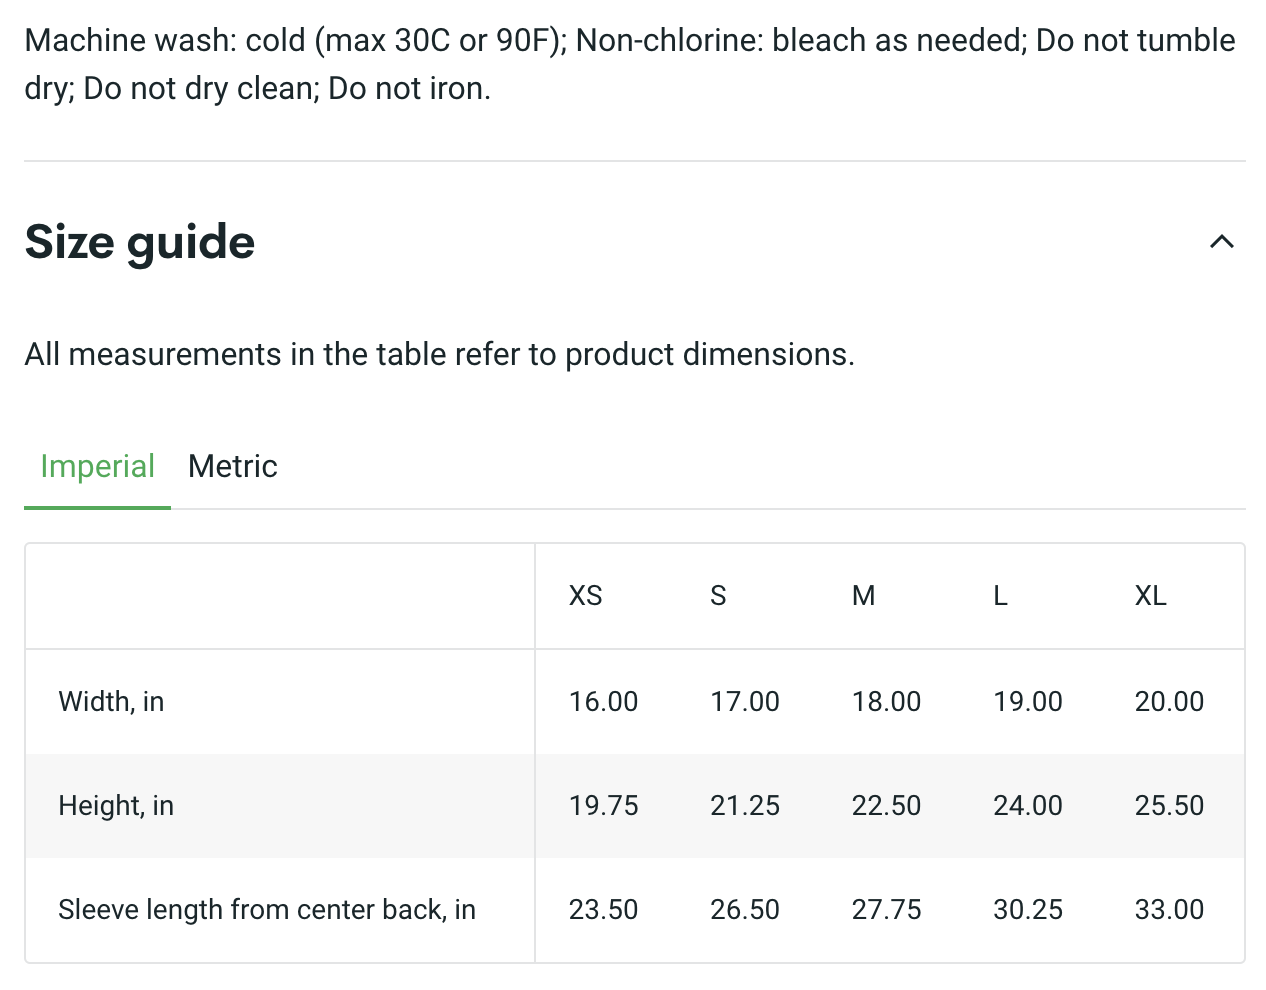This screenshot has width=1266, height=990.
Task: Click the XS width value 16.00
Action: 603,702
